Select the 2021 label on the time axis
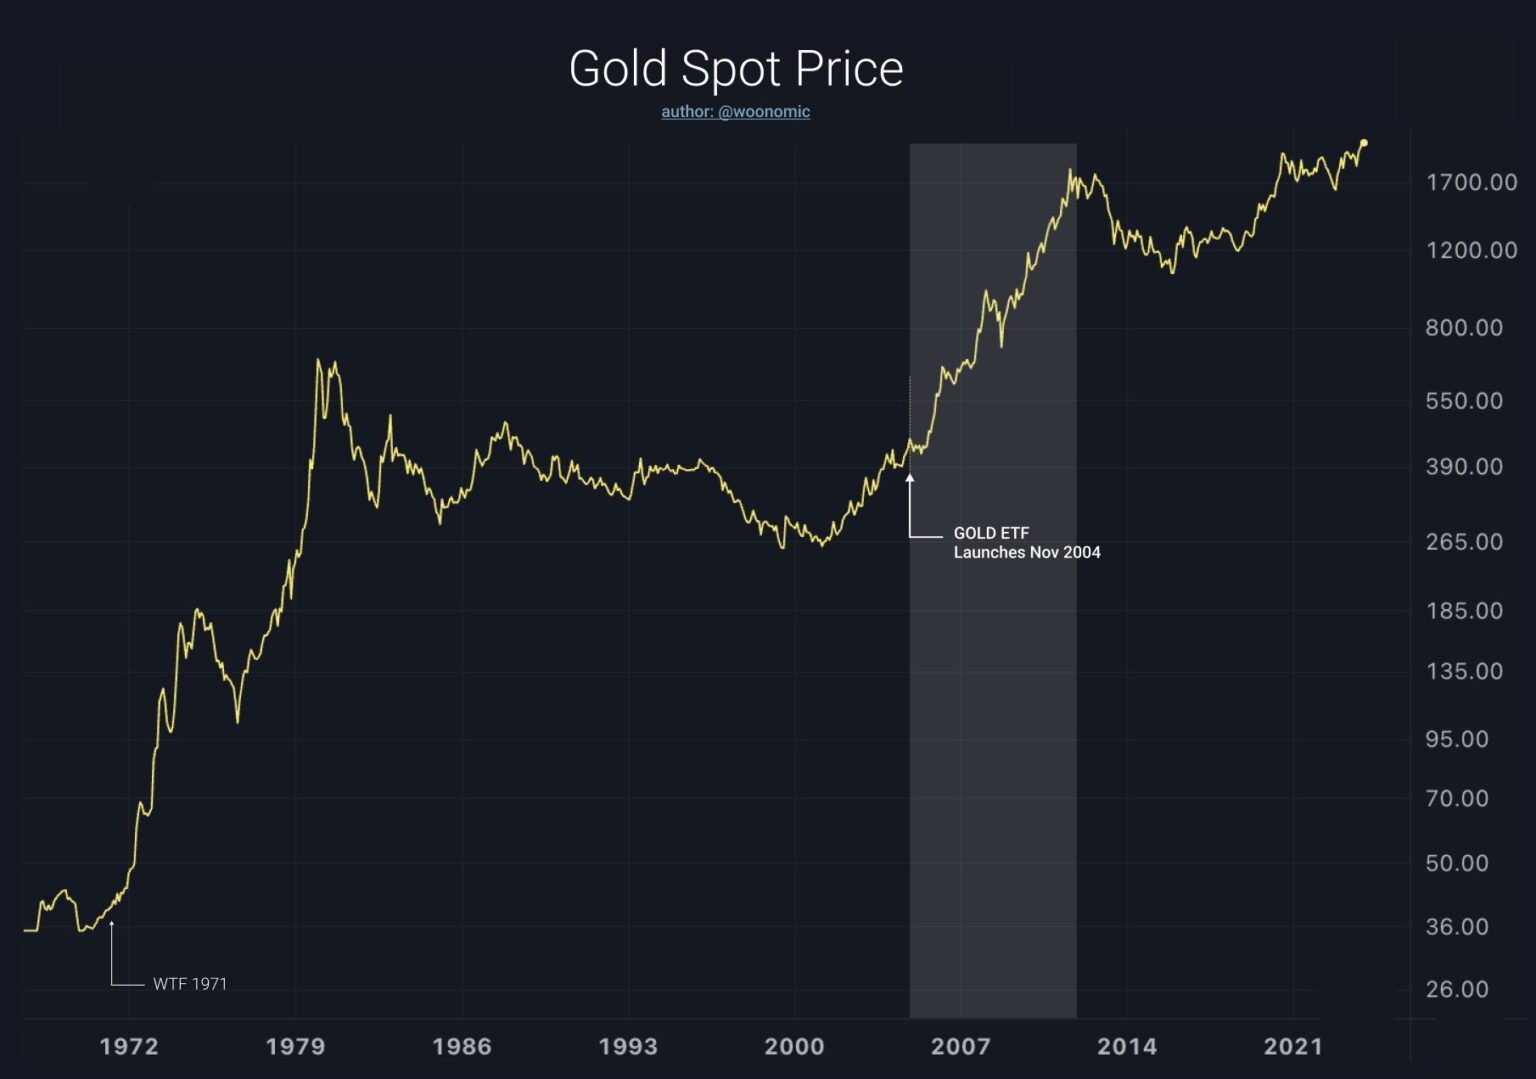1536x1079 pixels. [x=1293, y=1047]
